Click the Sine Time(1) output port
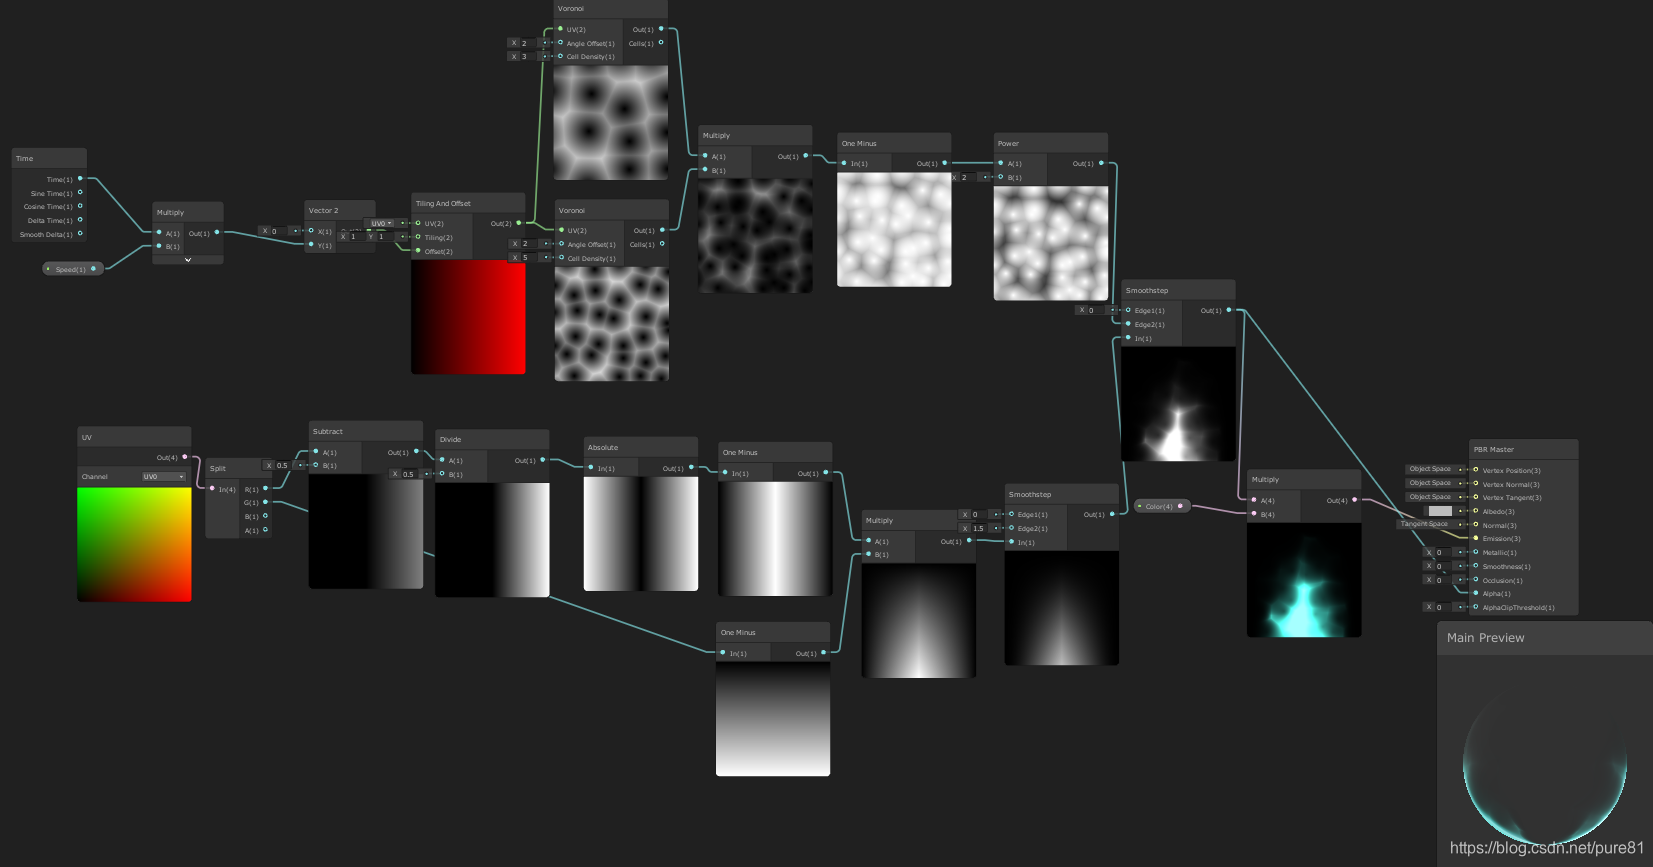1653x867 pixels. click(80, 193)
